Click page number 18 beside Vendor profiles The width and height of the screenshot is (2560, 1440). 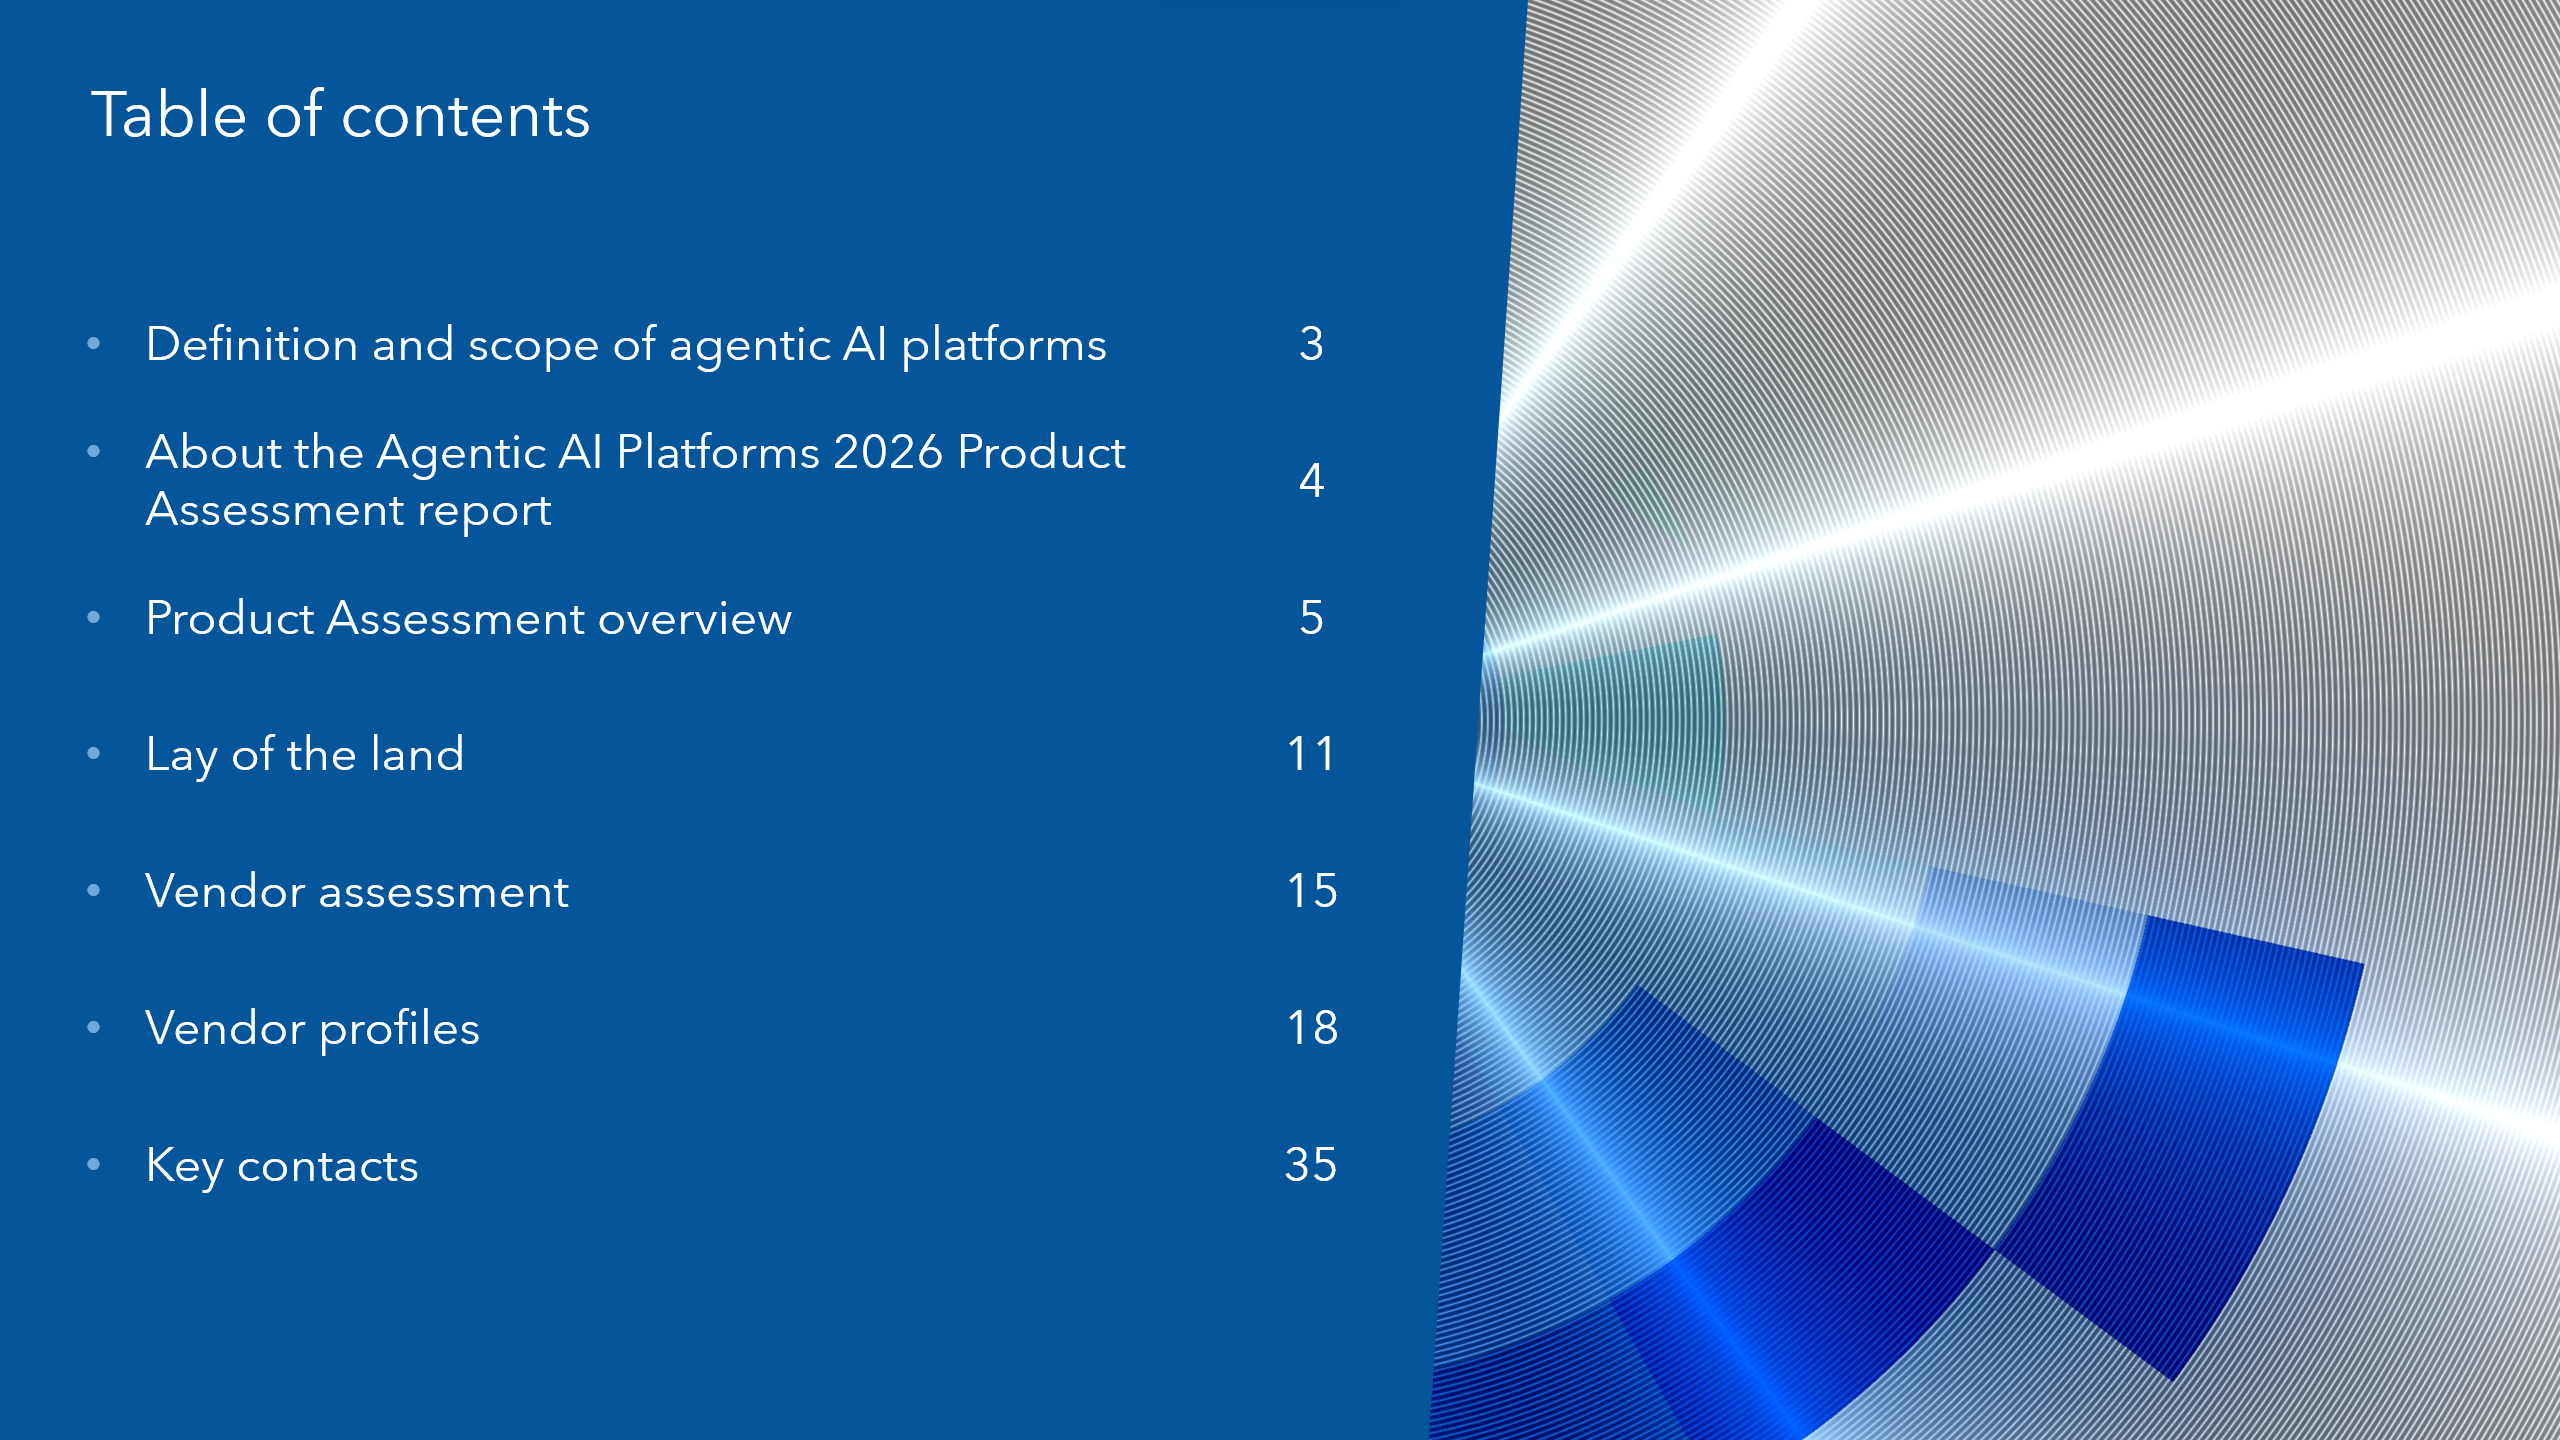click(1311, 1028)
